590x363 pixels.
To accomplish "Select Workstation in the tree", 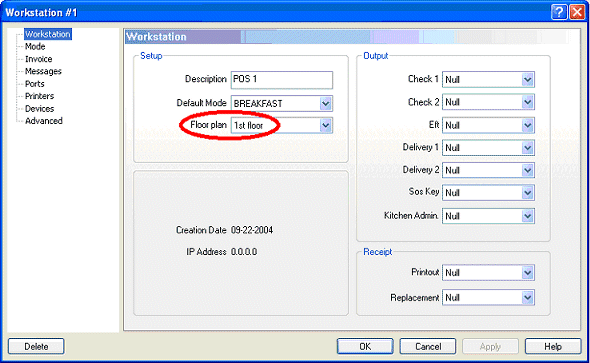I will point(48,34).
